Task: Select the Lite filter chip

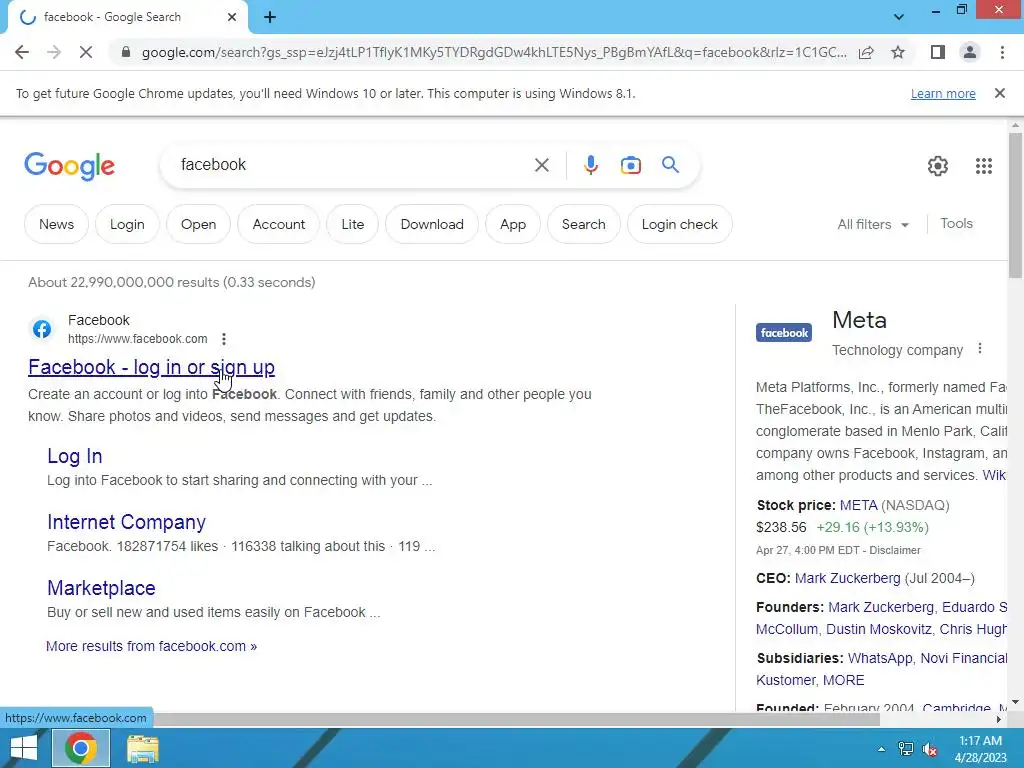Action: pos(353,224)
